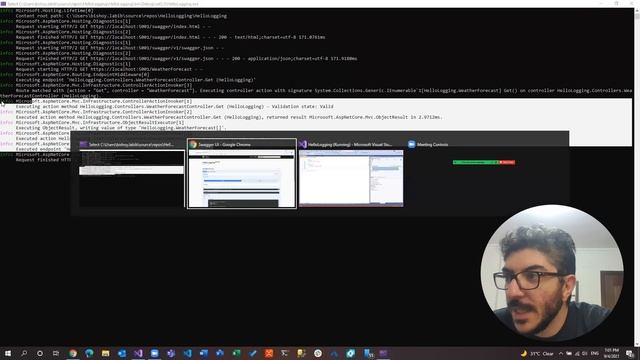This screenshot has height=360, width=640.
Task: Click the 'Content root path' console line
Action: pos(121,16)
